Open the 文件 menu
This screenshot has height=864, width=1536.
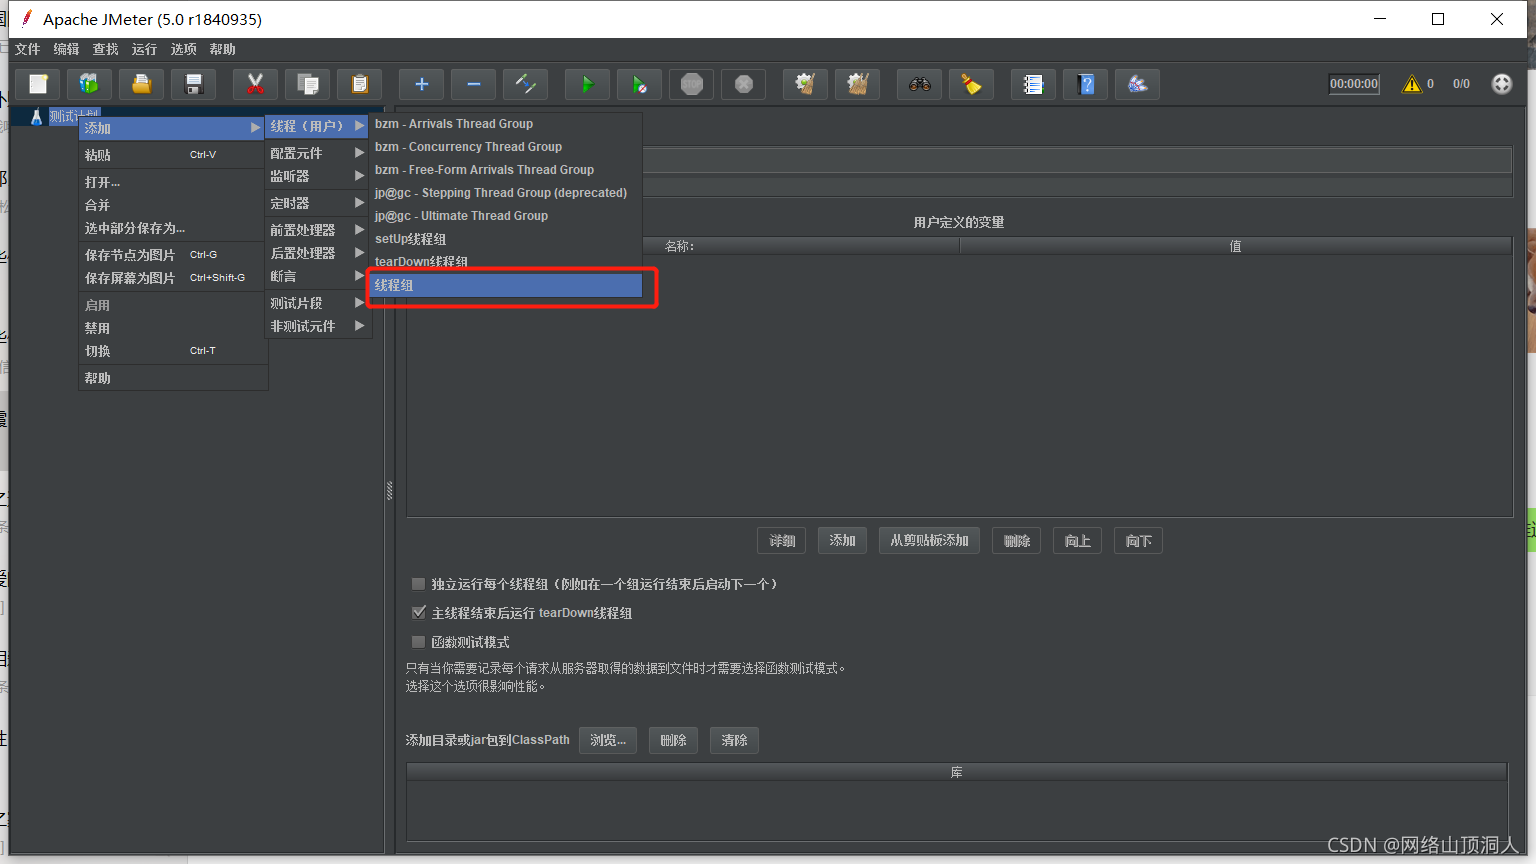pyautogui.click(x=27, y=49)
